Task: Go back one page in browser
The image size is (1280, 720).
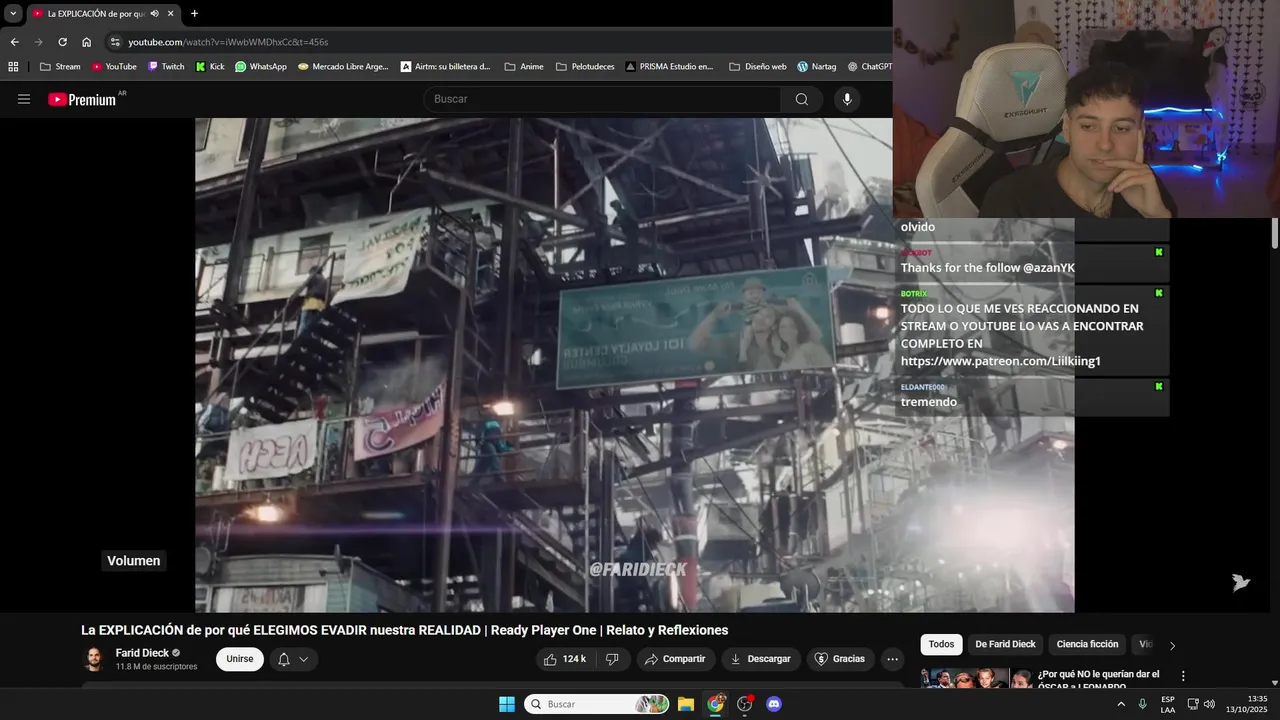Action: pyautogui.click(x=14, y=42)
